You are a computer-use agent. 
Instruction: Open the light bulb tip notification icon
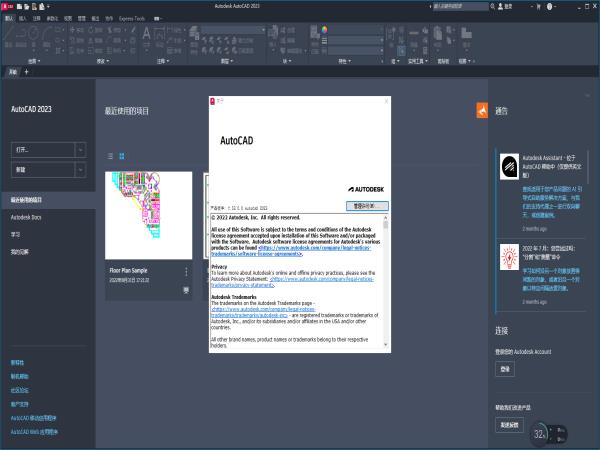click(x=509, y=257)
